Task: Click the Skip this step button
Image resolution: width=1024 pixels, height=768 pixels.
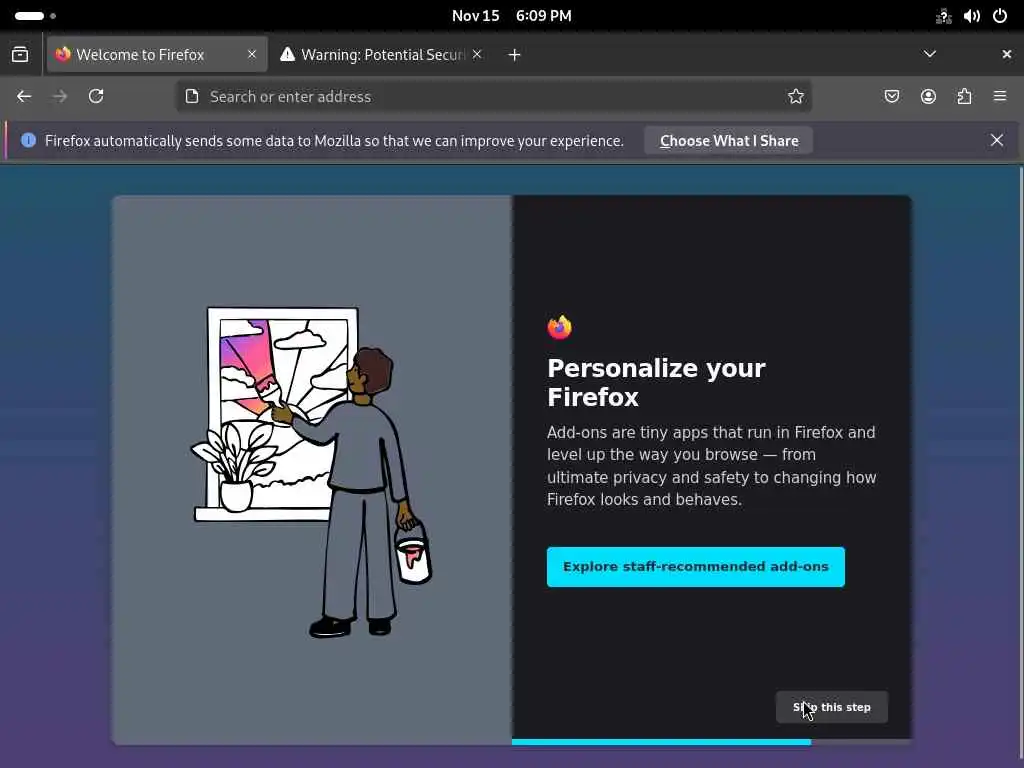Action: tap(831, 707)
